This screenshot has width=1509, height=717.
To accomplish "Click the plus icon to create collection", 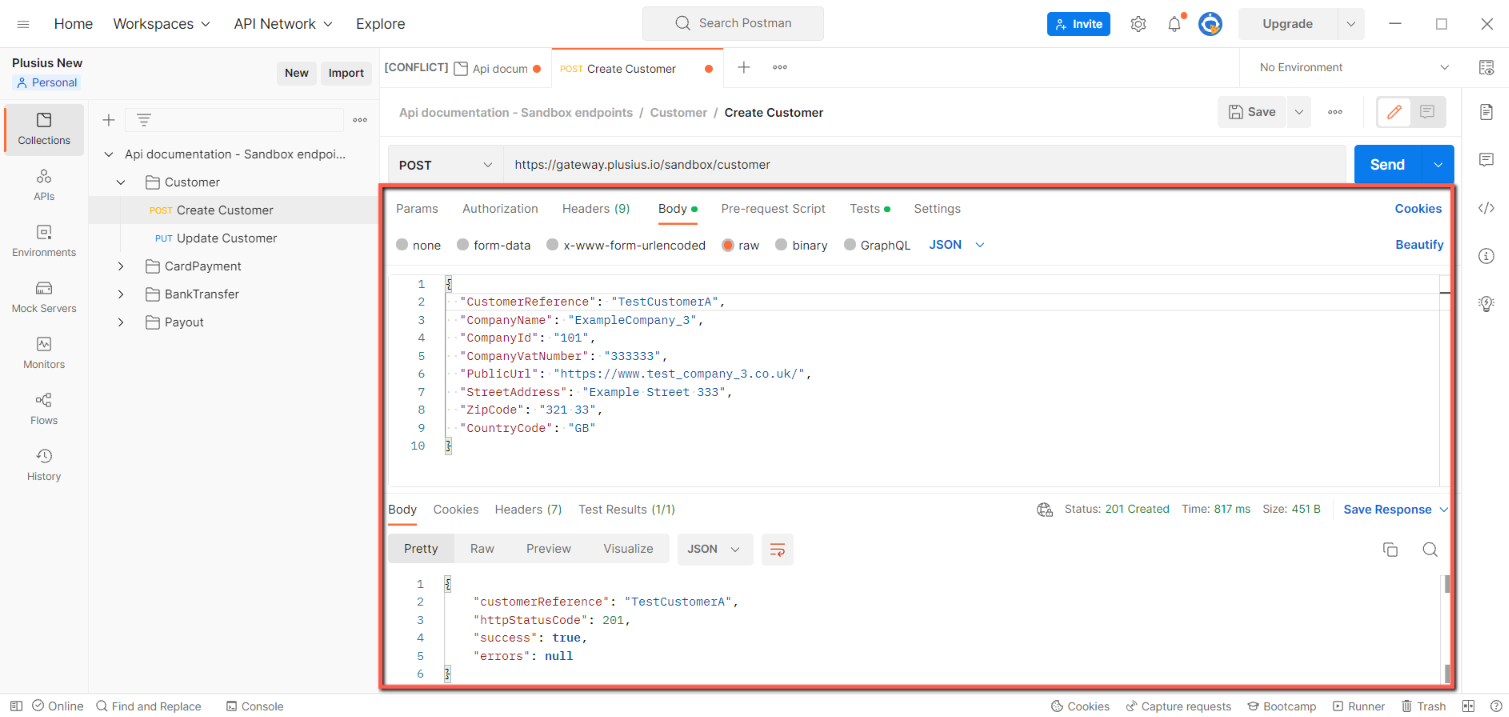I will [109, 120].
